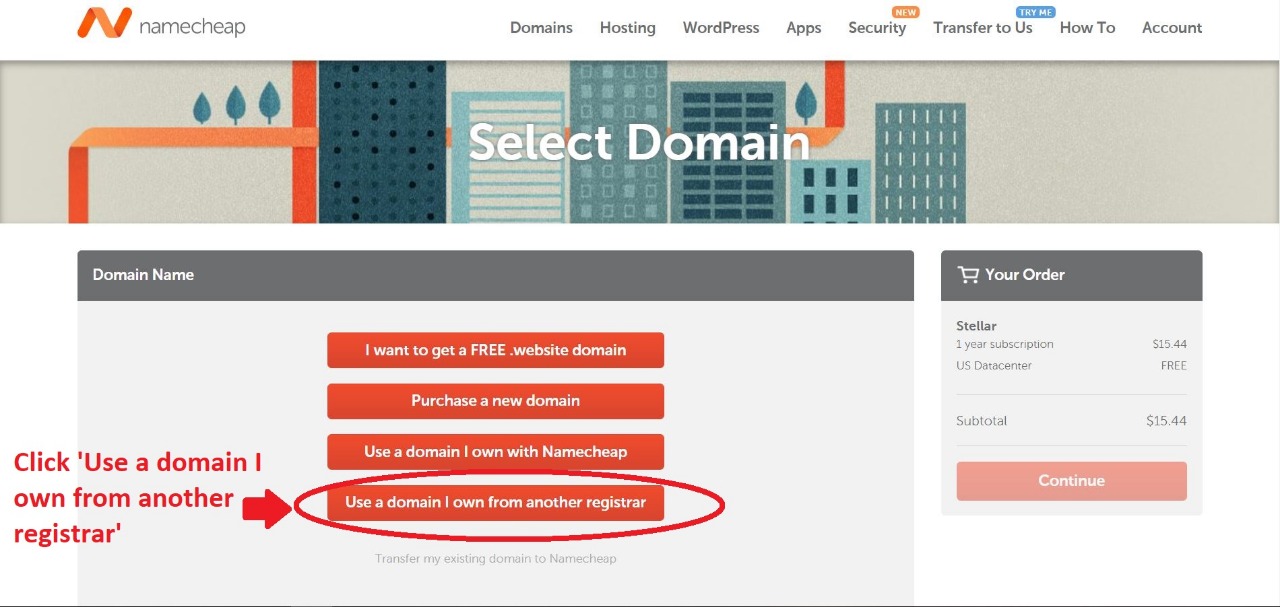Click the shopping cart icon in Your Order
1280x607 pixels.
click(x=968, y=274)
